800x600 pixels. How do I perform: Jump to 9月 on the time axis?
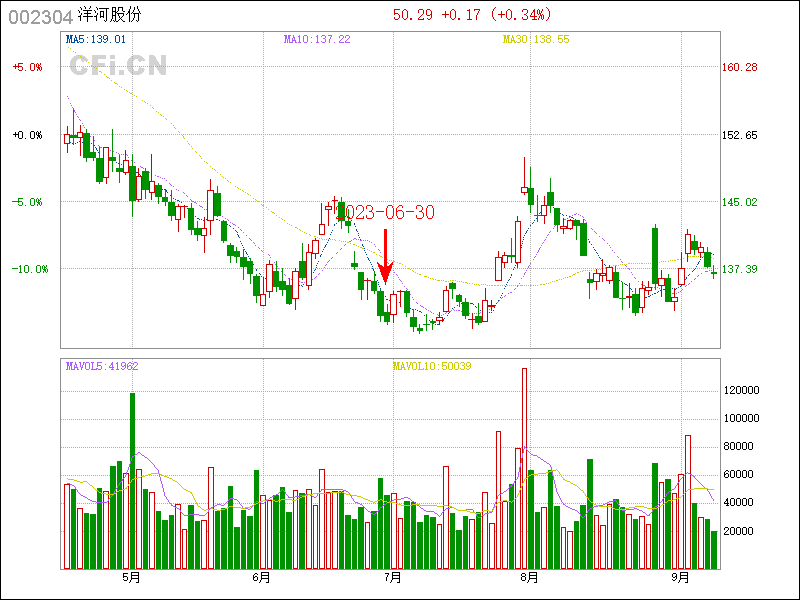click(681, 578)
